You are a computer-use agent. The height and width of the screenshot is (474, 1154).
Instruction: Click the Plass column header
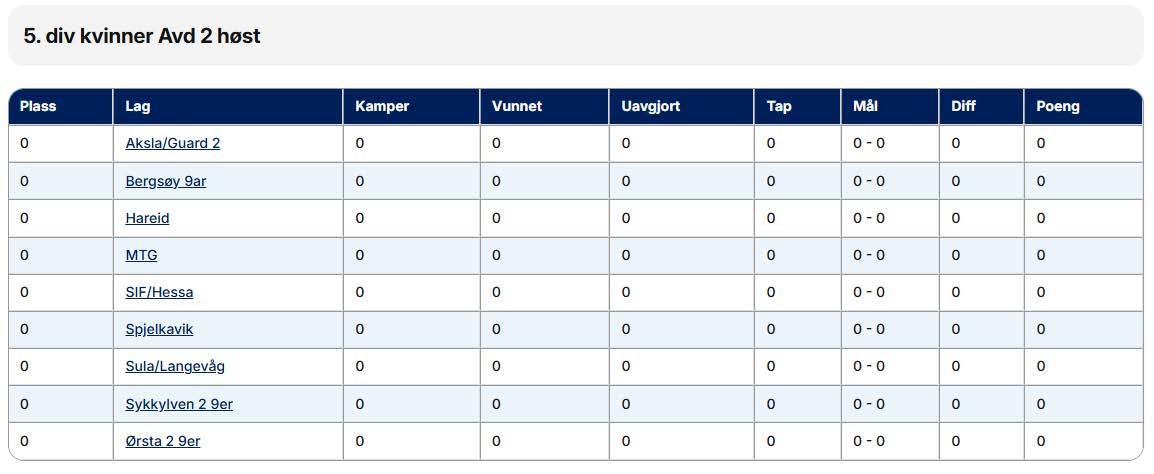pos(38,106)
